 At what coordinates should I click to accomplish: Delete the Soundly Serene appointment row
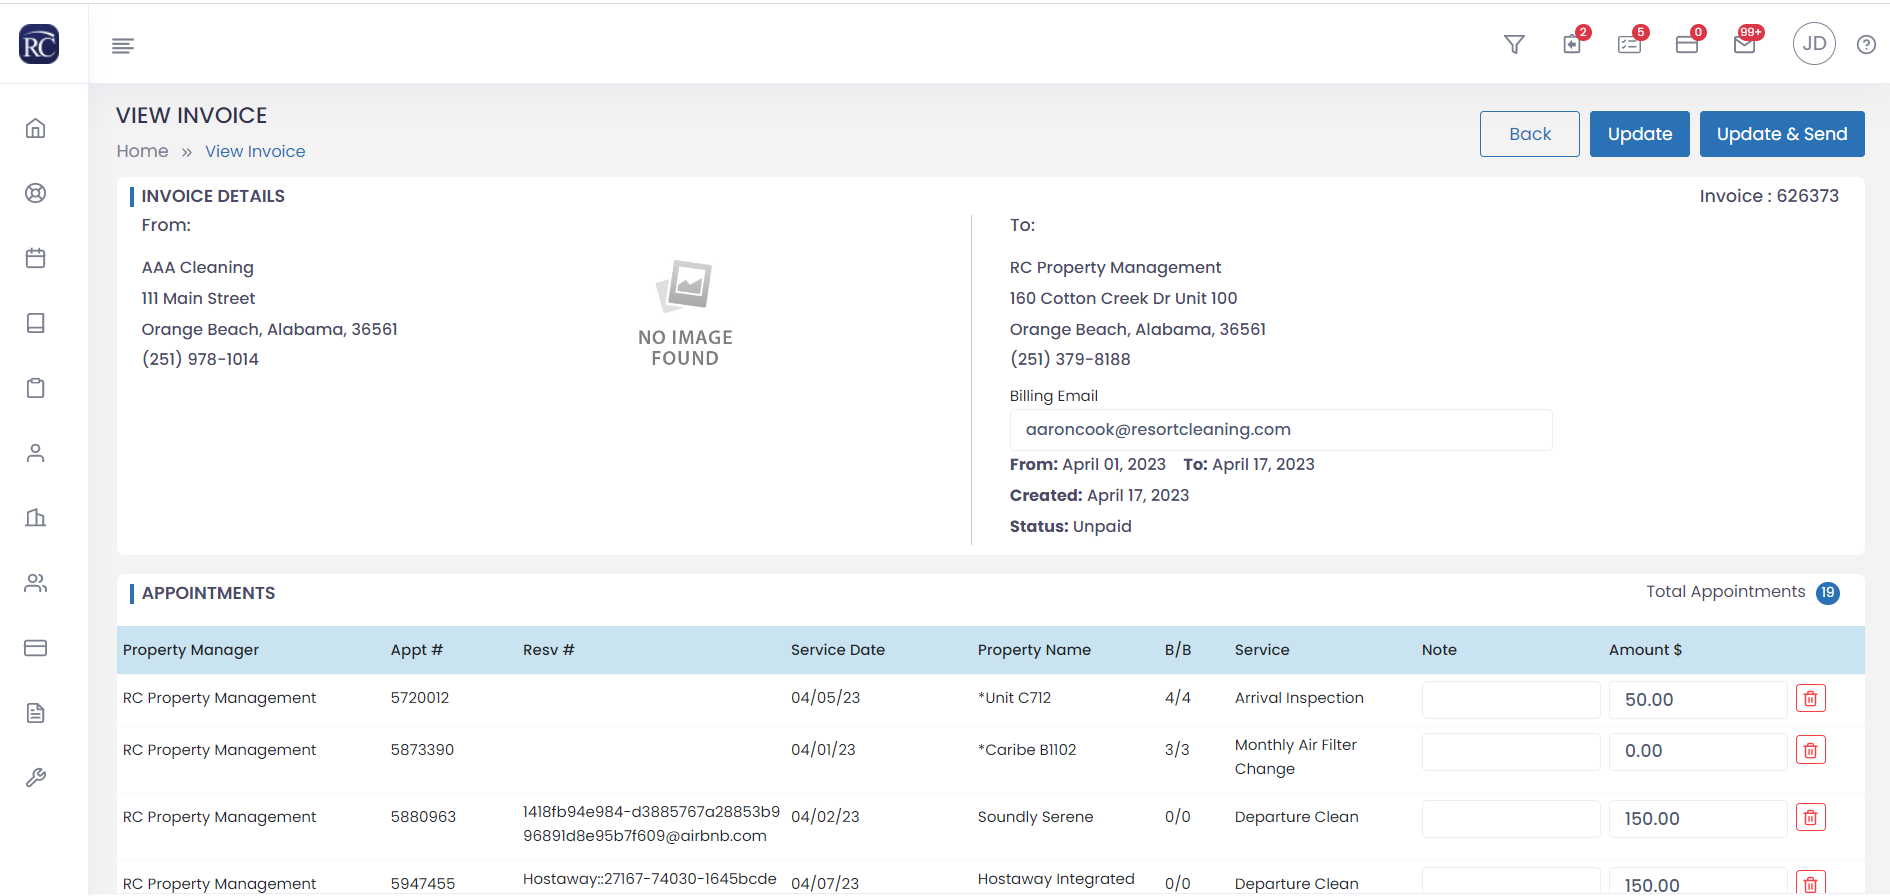[x=1811, y=818]
